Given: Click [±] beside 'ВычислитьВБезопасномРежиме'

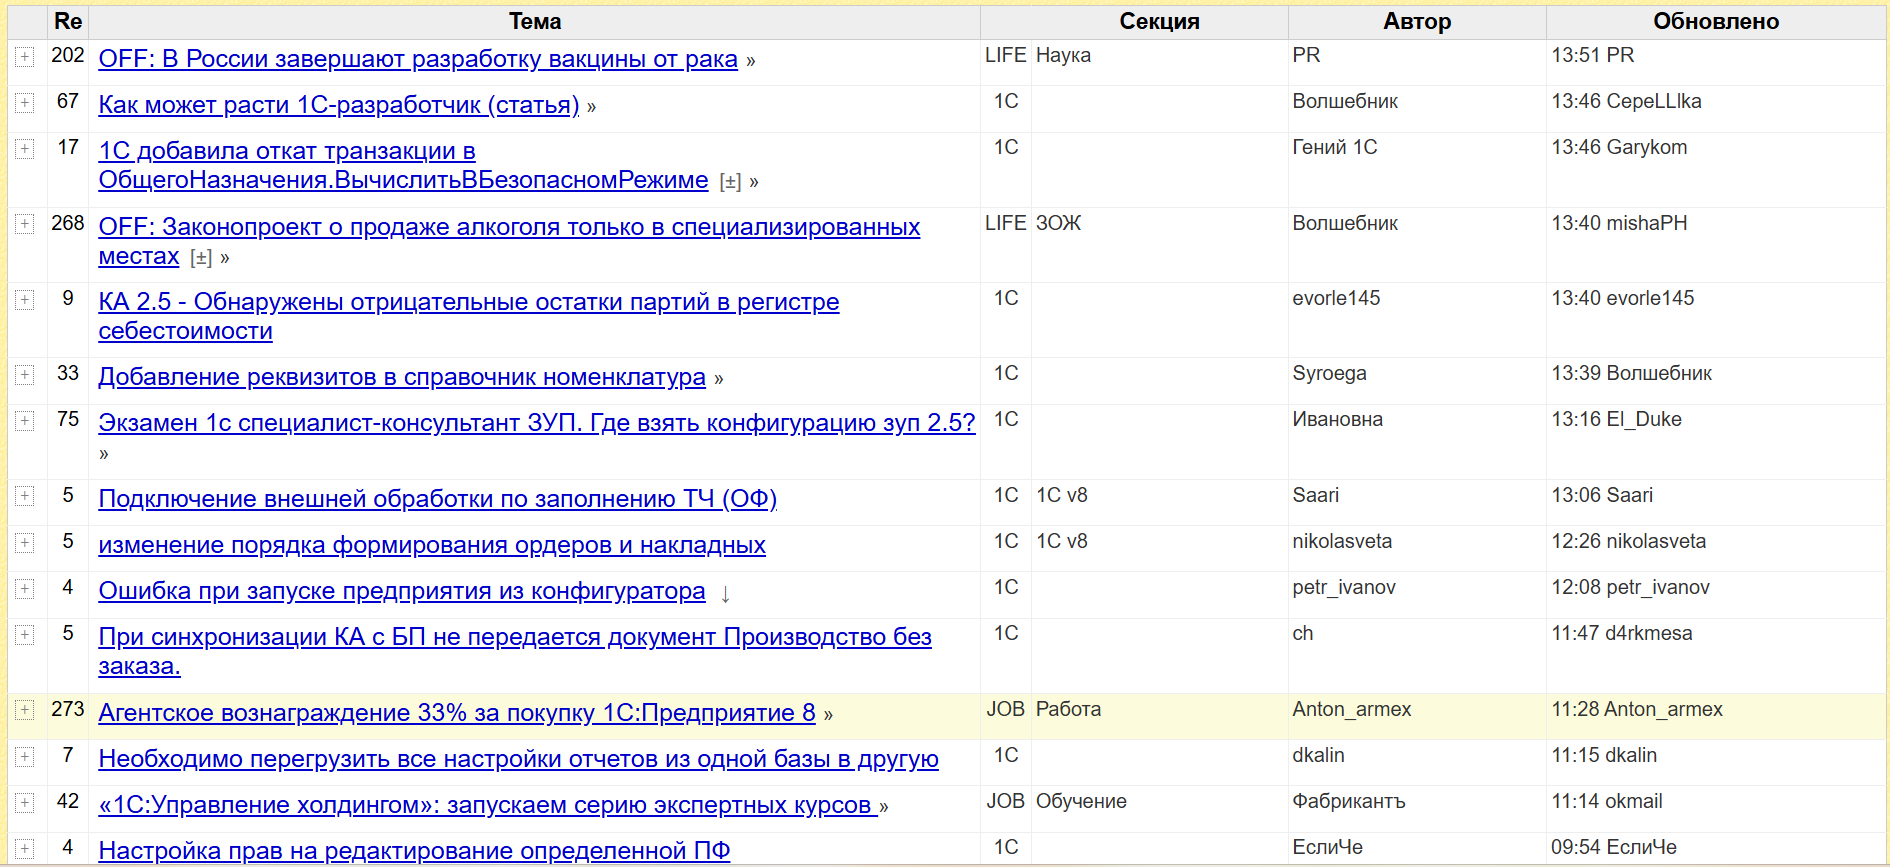Looking at the screenshot, I should (730, 182).
